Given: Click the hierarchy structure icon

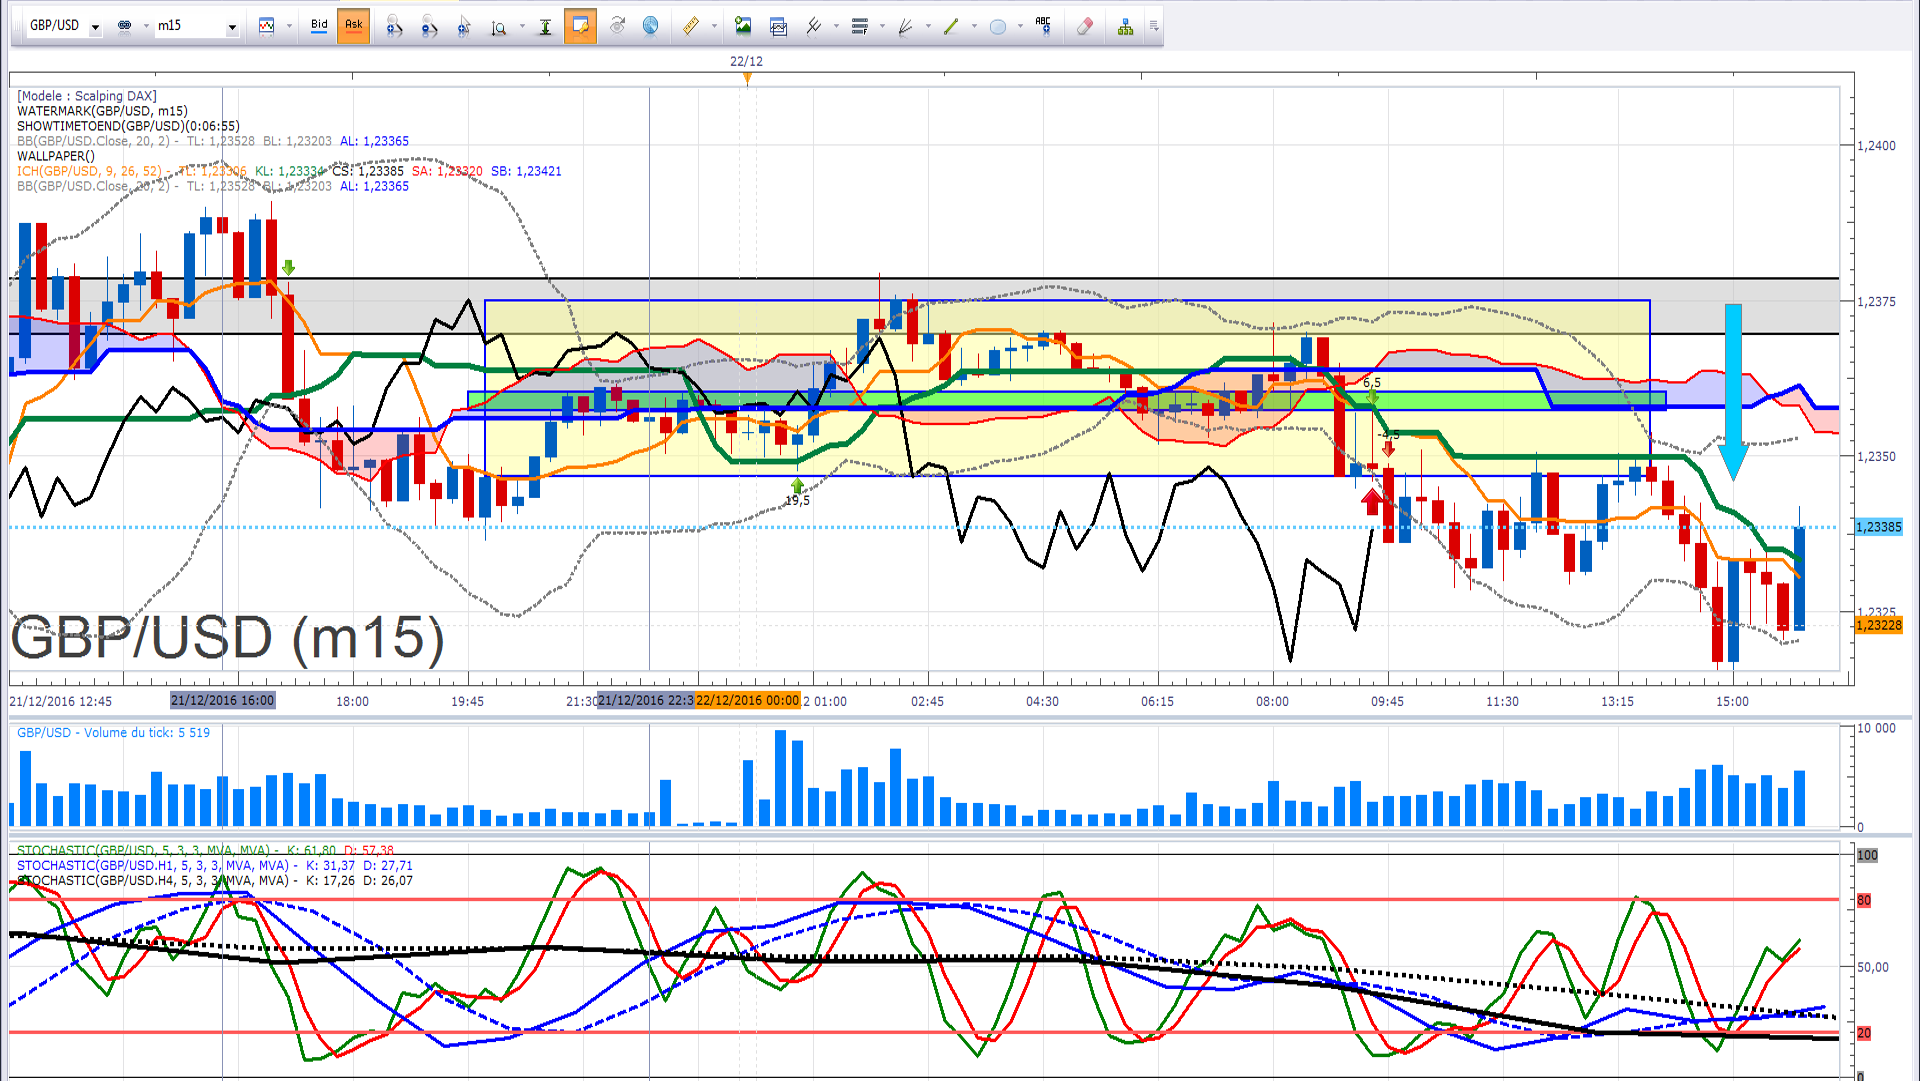Looking at the screenshot, I should [x=1125, y=27].
